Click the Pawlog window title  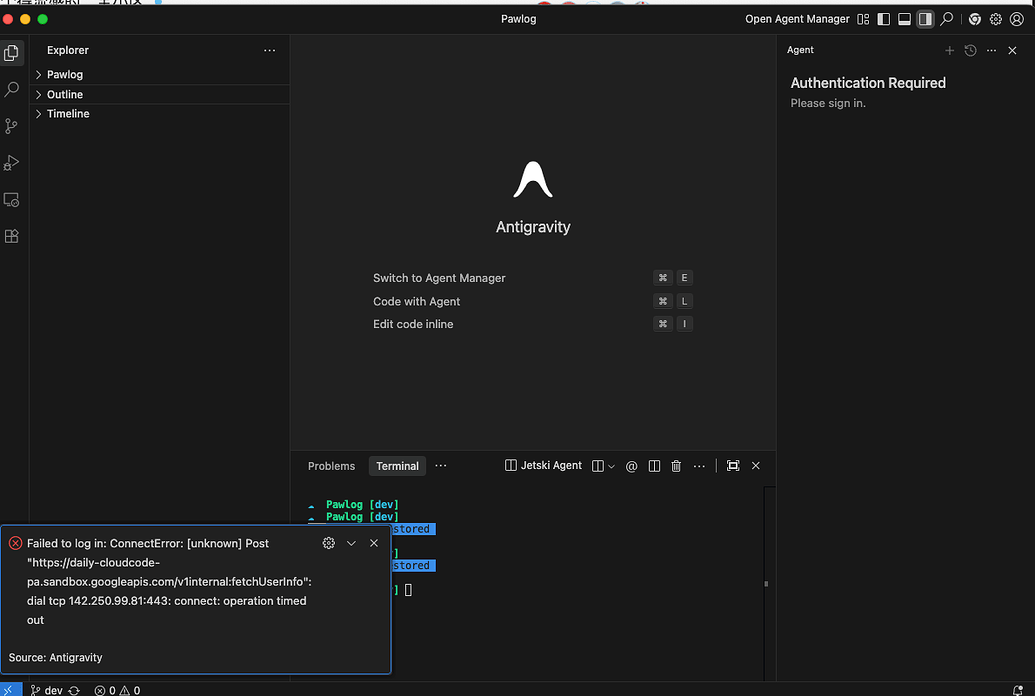tap(518, 19)
